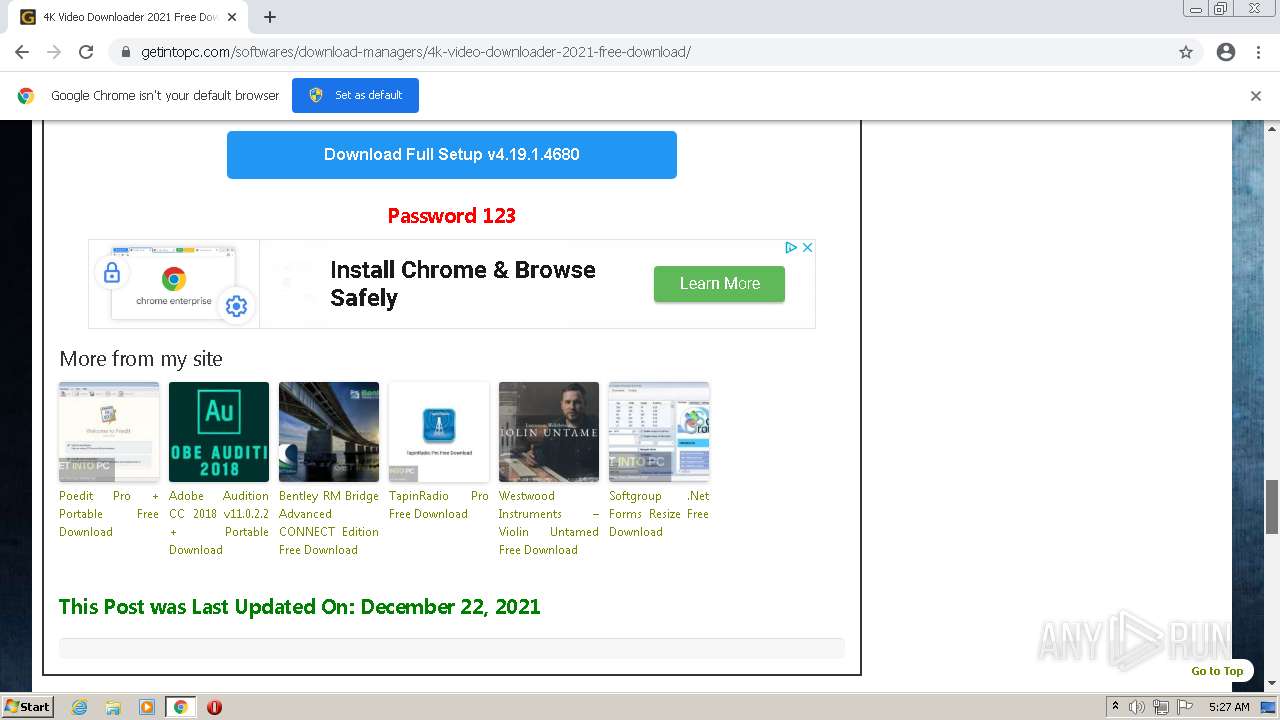Open the Bentley RM Bridge thumbnail
This screenshot has height=720, width=1280.
329,432
